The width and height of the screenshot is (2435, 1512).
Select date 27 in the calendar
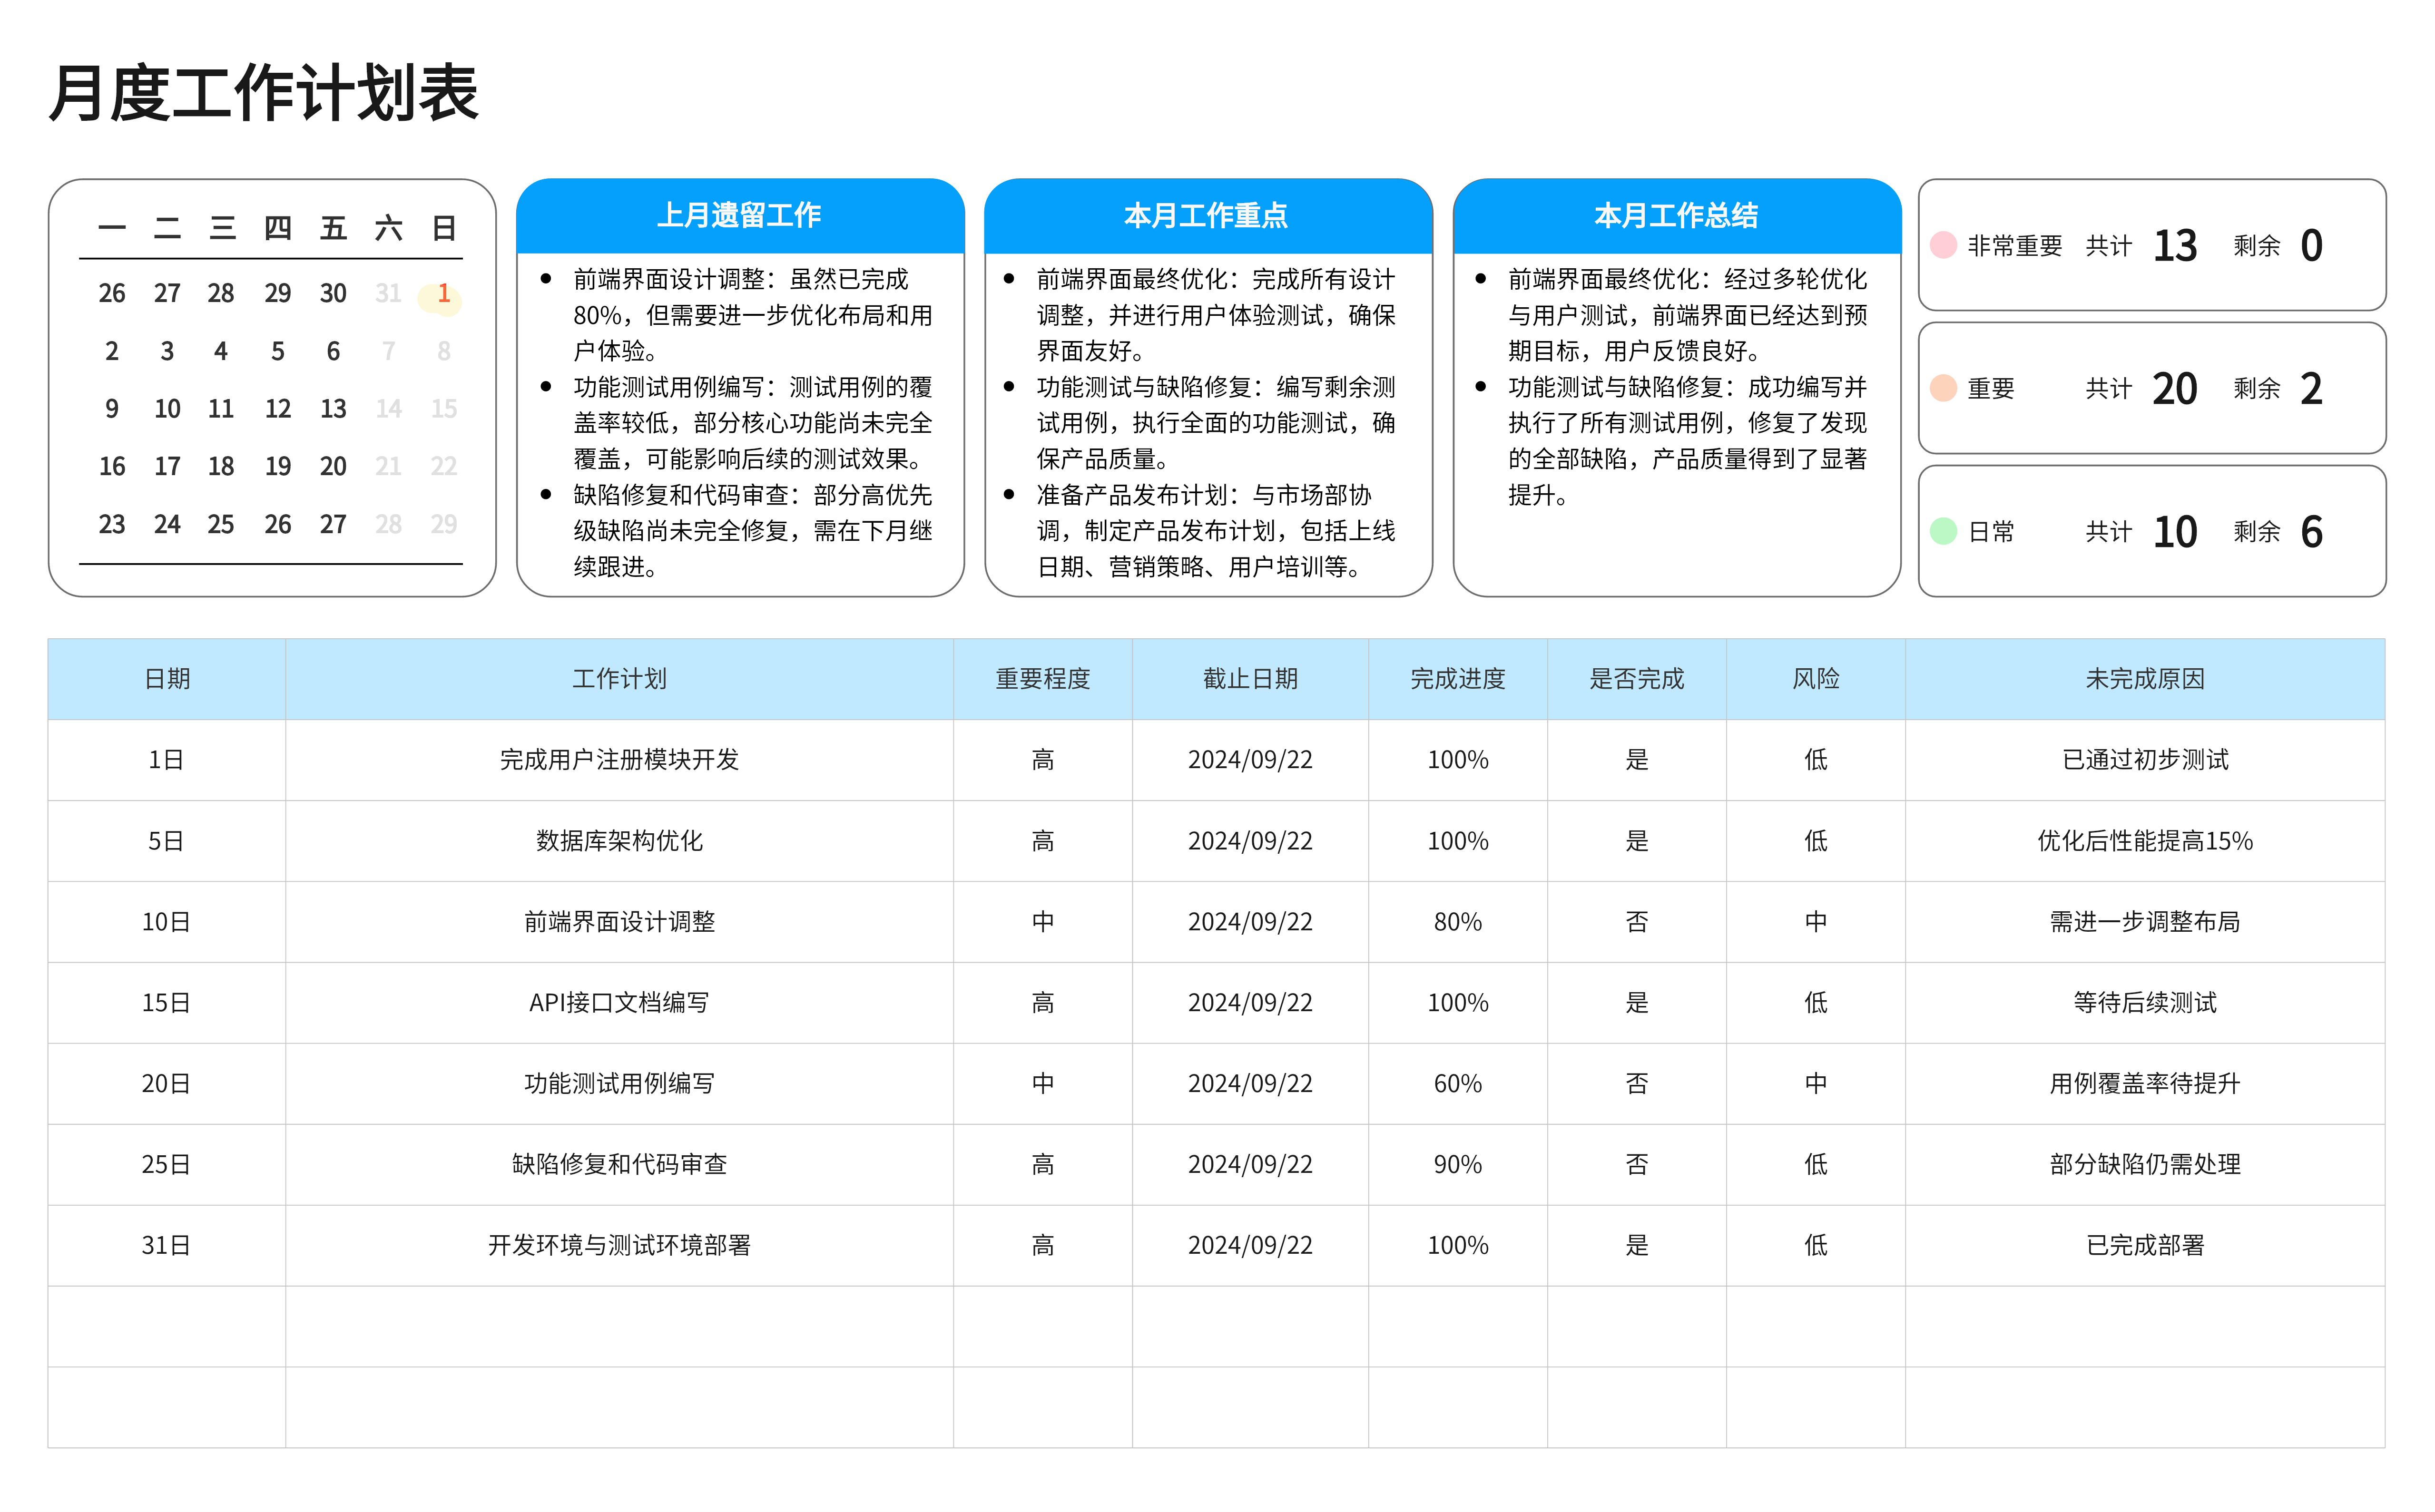tap(333, 523)
